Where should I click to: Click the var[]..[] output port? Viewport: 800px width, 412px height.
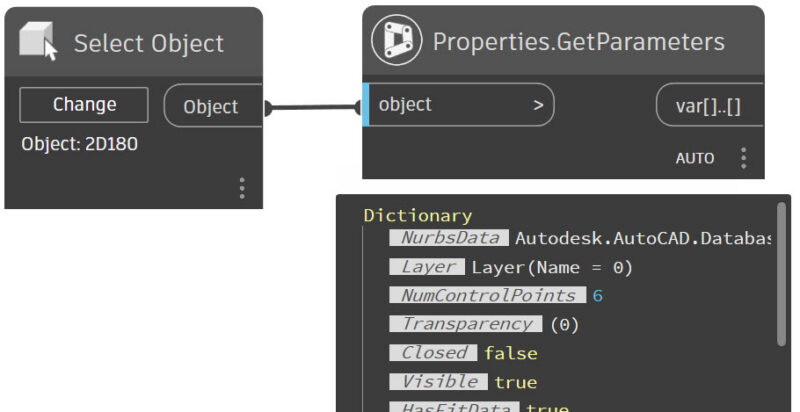709,106
